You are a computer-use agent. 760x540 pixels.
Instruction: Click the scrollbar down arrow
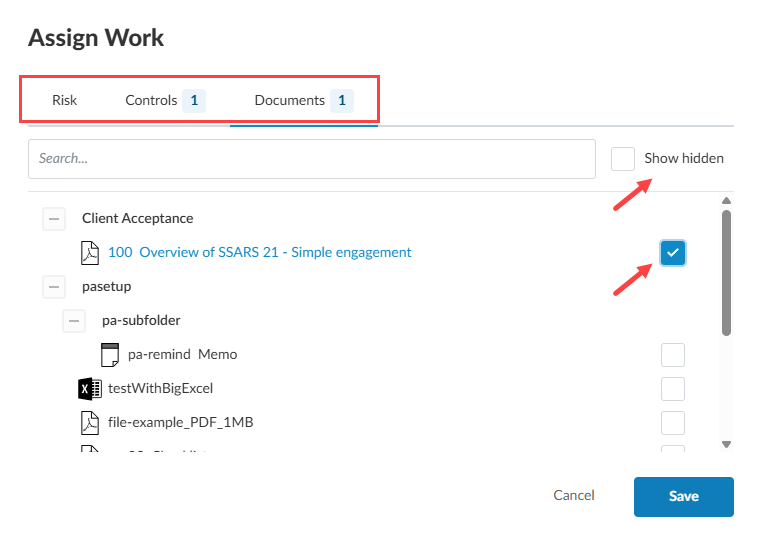[x=726, y=444]
